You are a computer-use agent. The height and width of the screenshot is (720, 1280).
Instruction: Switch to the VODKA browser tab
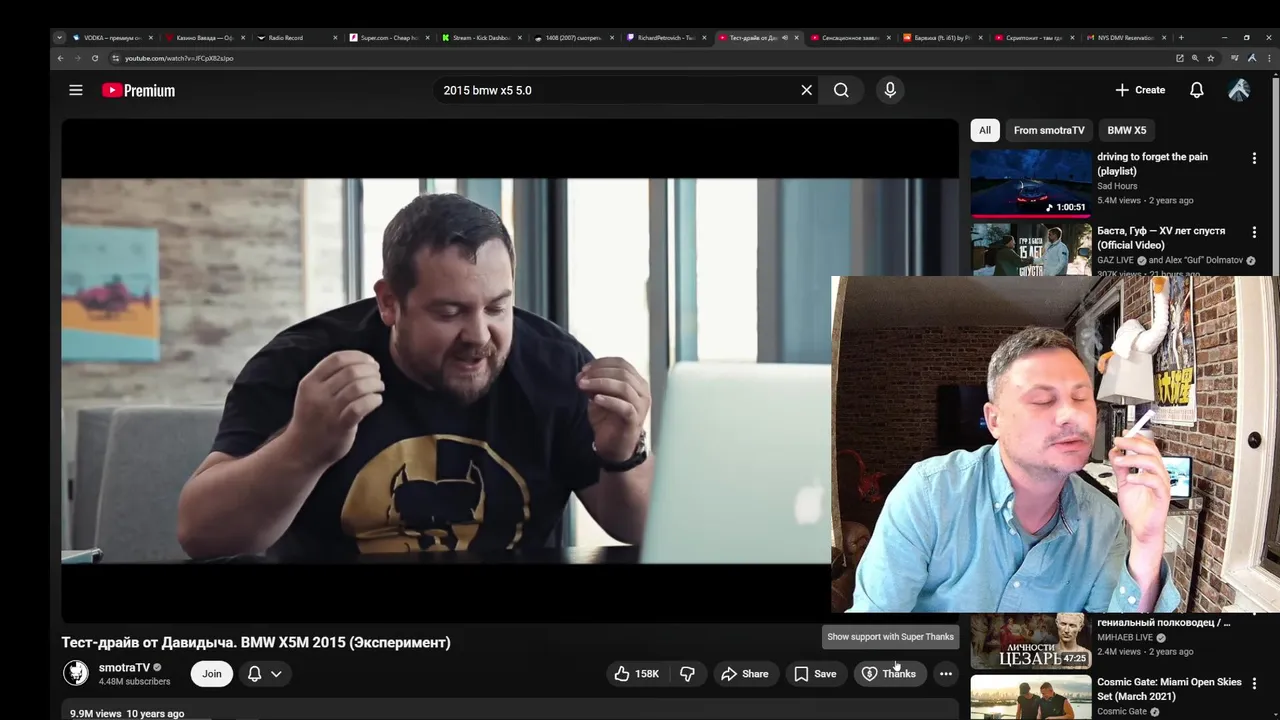click(110, 38)
